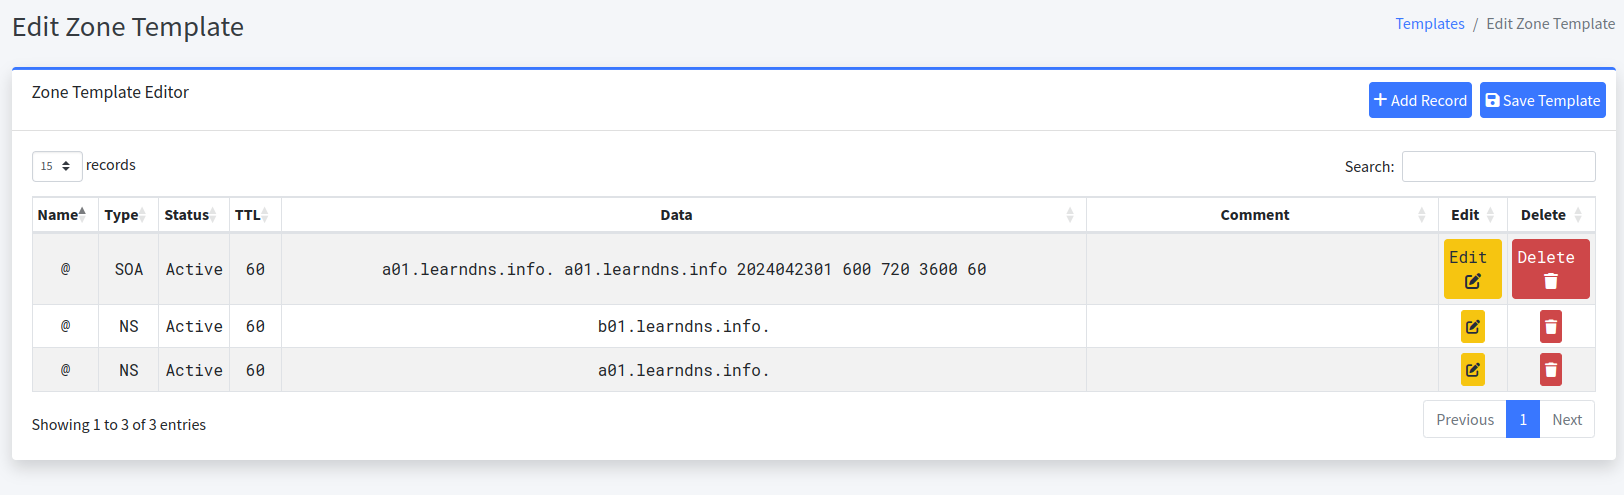Edit the a01.learndns.info NS record
1624x495 pixels.
tap(1472, 370)
